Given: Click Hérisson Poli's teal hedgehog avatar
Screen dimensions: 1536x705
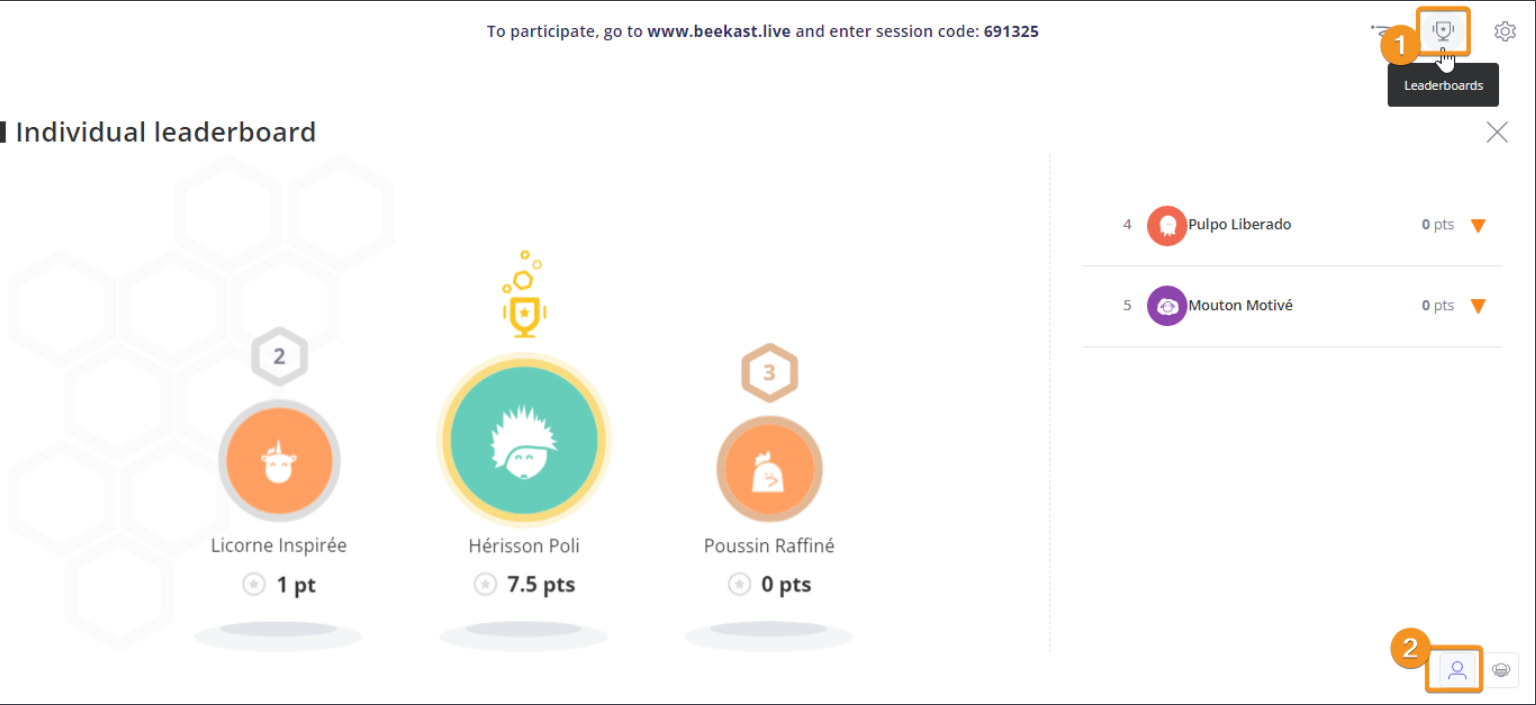Looking at the screenshot, I should point(524,441).
